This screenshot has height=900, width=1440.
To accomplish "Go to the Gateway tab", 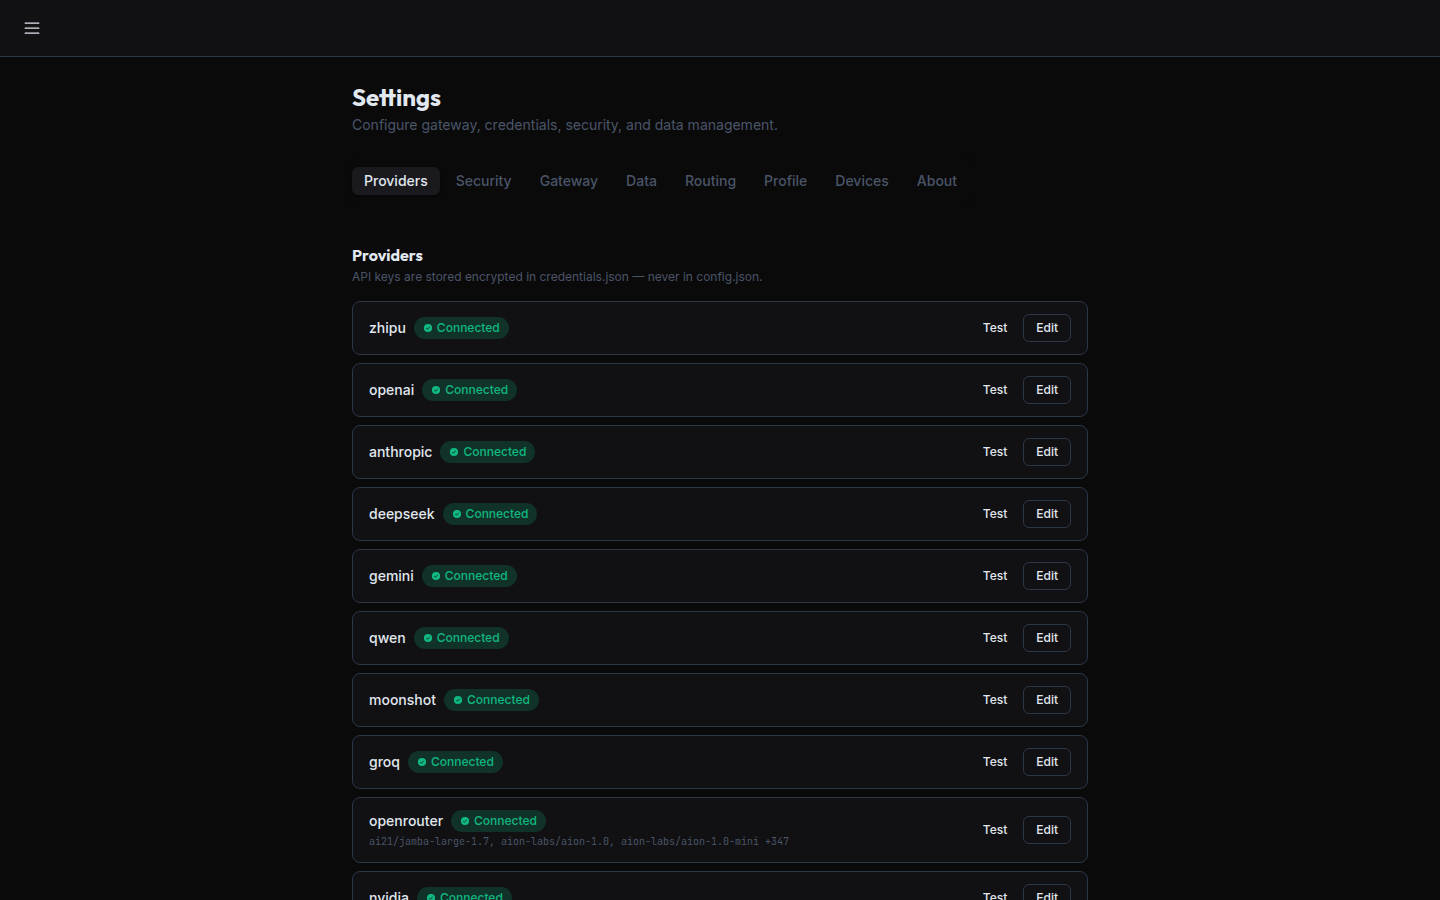I will (569, 181).
